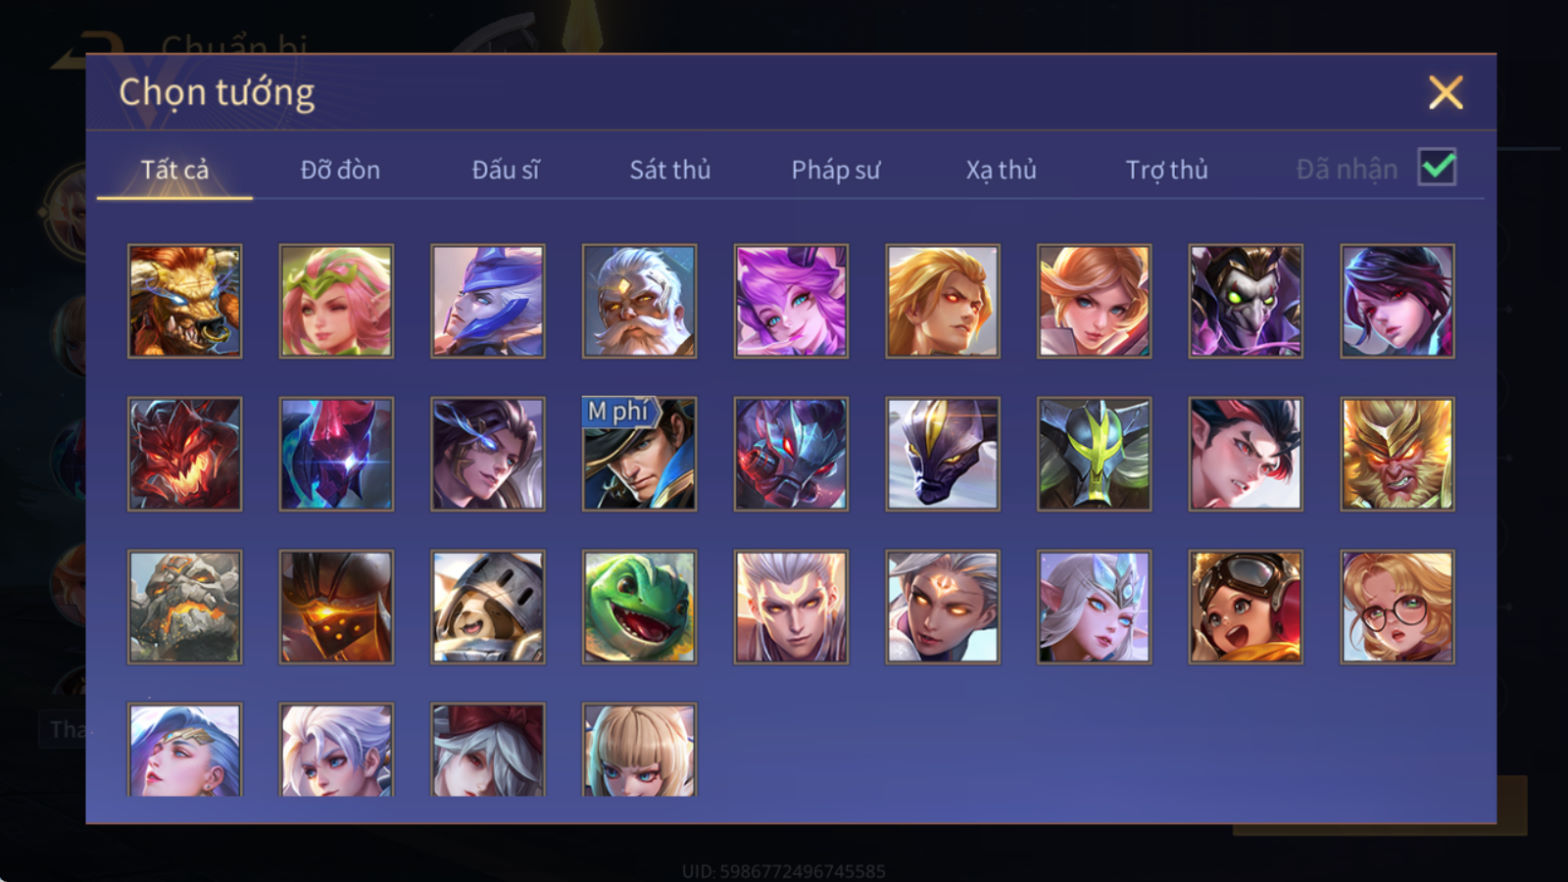Show the 'Pháp sư' hero category
1568x882 pixels.
(836, 170)
